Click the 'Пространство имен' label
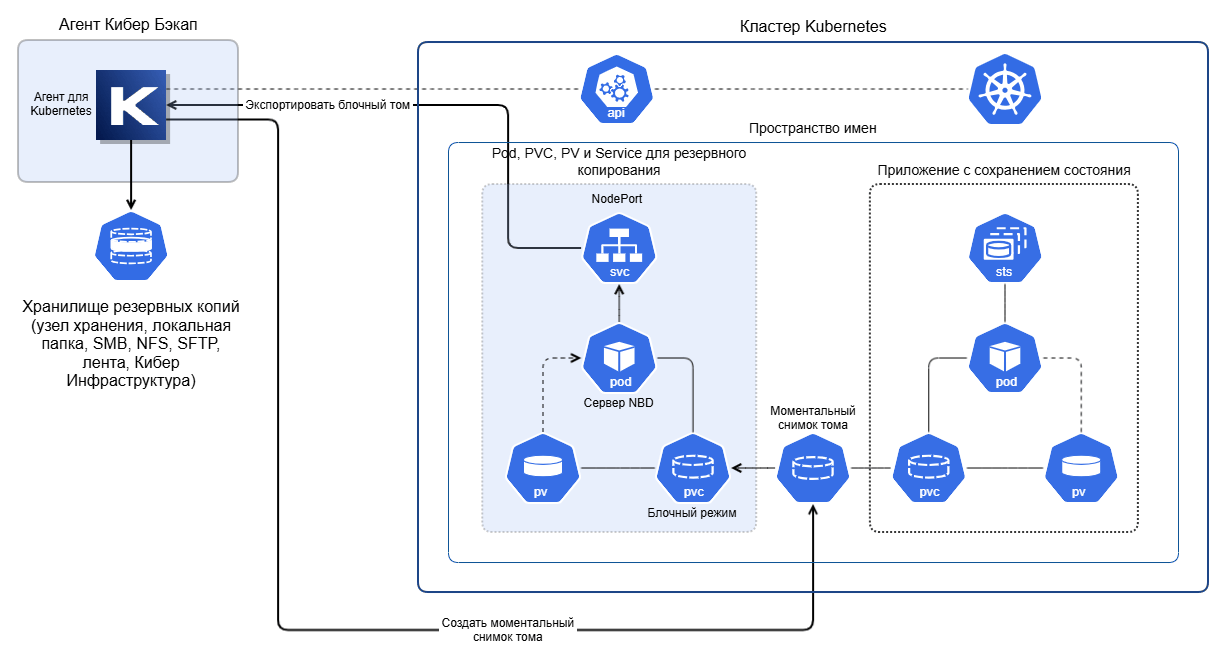The image size is (1228, 665). [x=813, y=128]
